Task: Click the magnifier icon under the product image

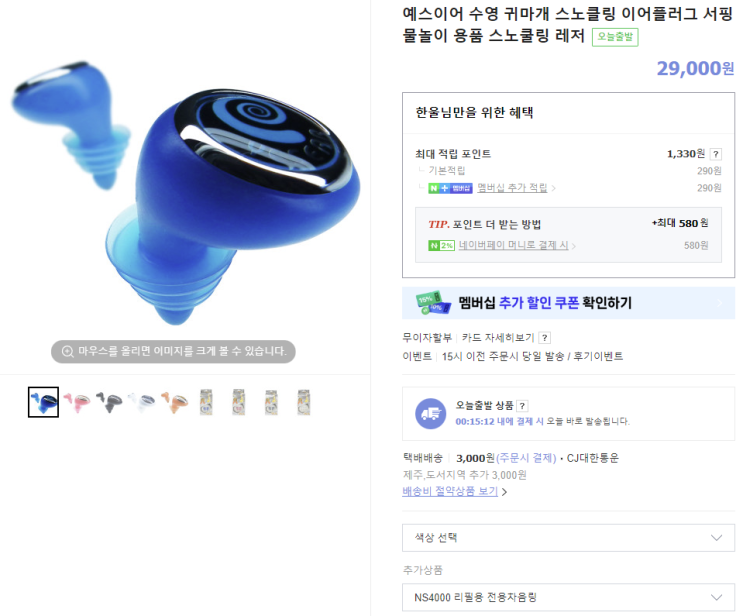Action: 68,352
